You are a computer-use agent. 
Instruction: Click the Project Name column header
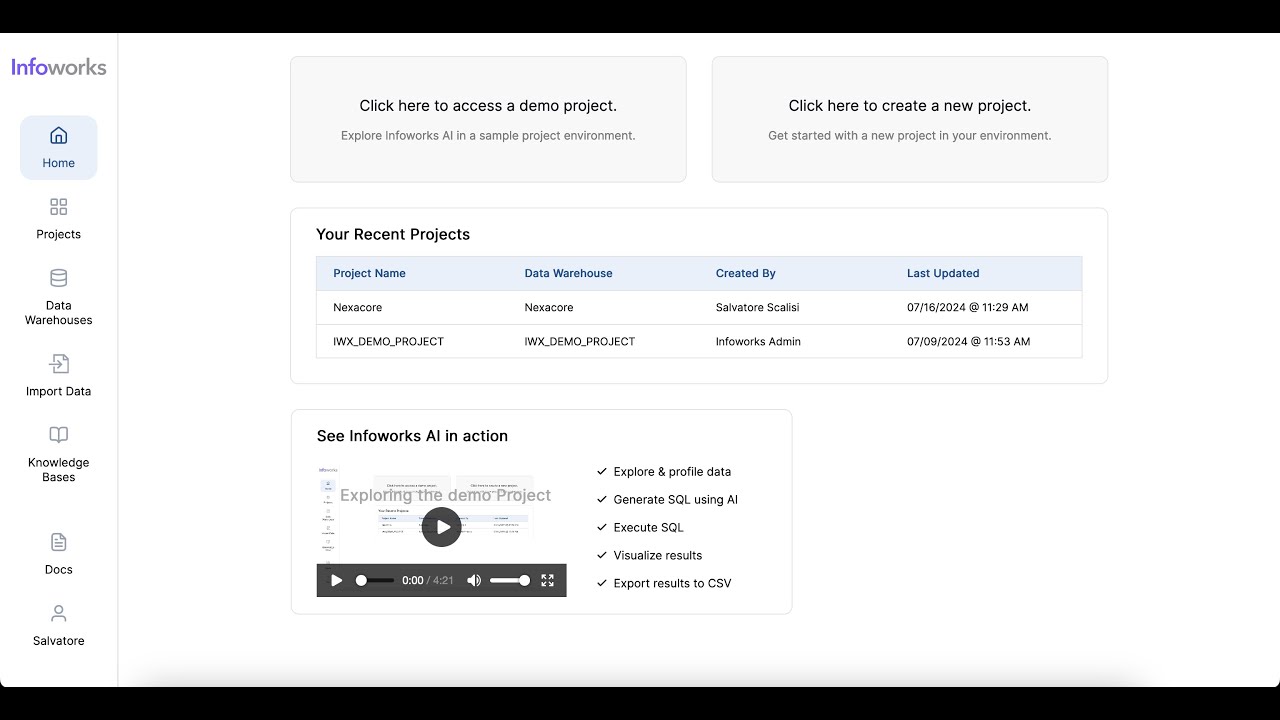369,273
